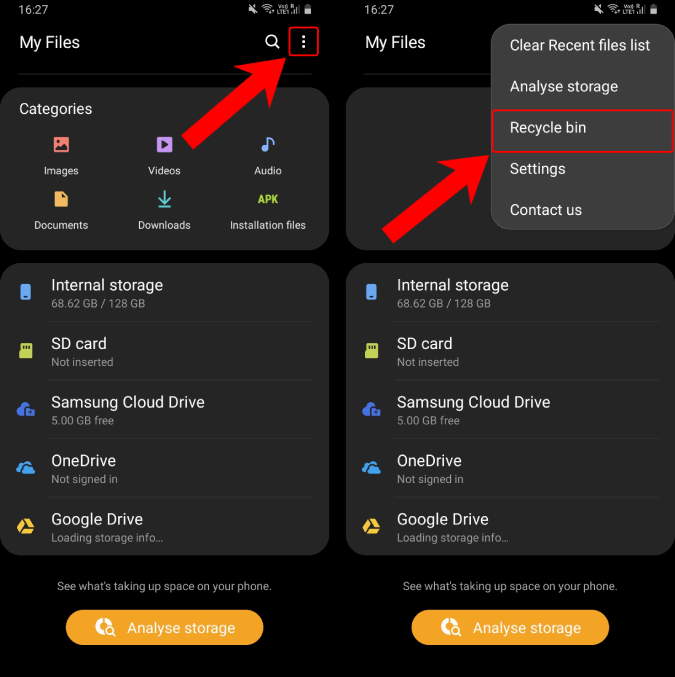675x677 pixels.
Task: Open the Videos category
Action: coord(164,155)
